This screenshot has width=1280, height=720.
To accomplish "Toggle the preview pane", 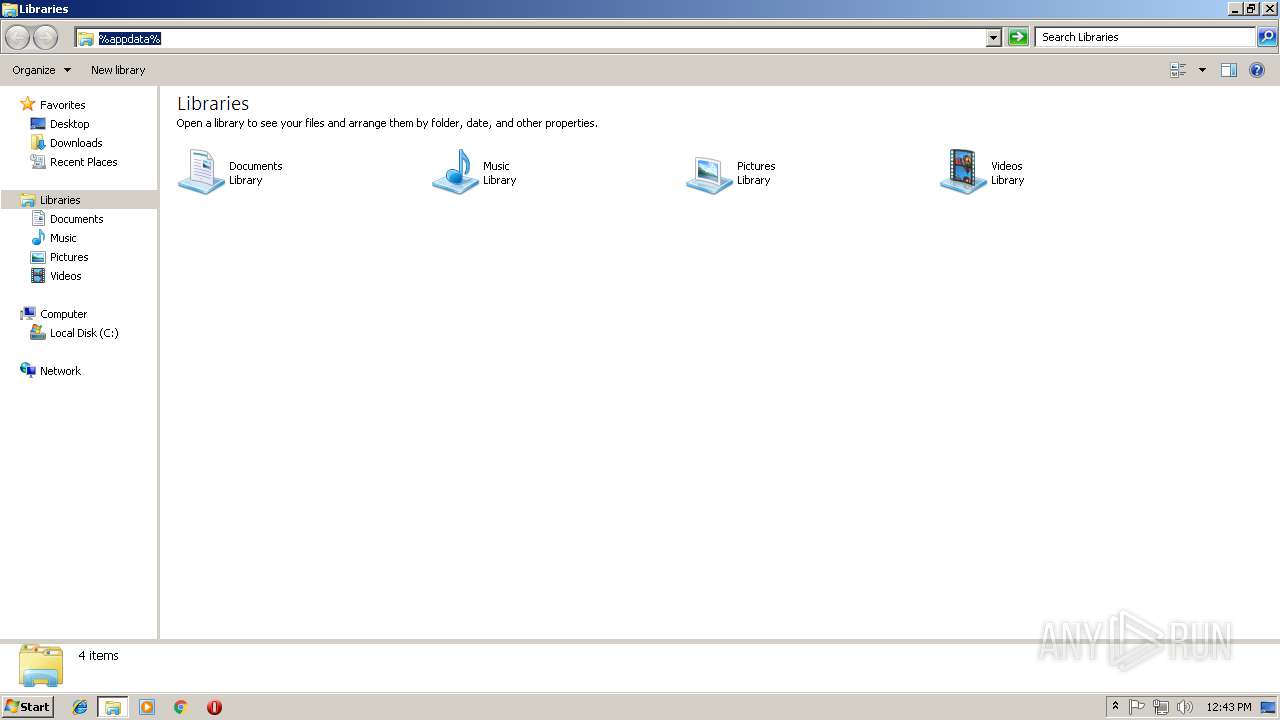I will pos(1229,70).
